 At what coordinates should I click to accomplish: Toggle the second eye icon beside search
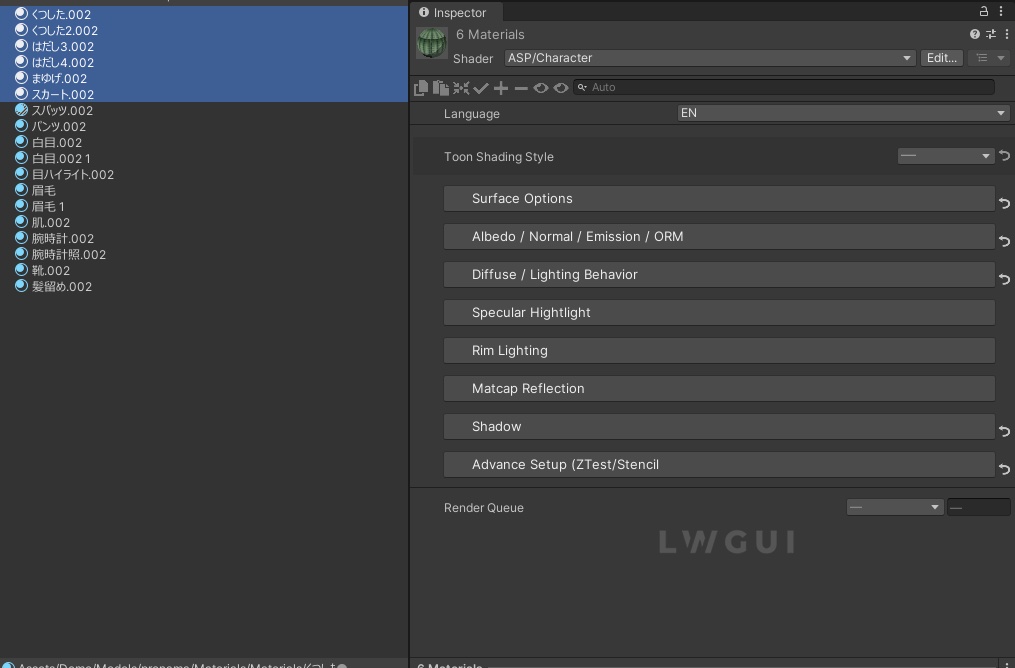pos(561,88)
